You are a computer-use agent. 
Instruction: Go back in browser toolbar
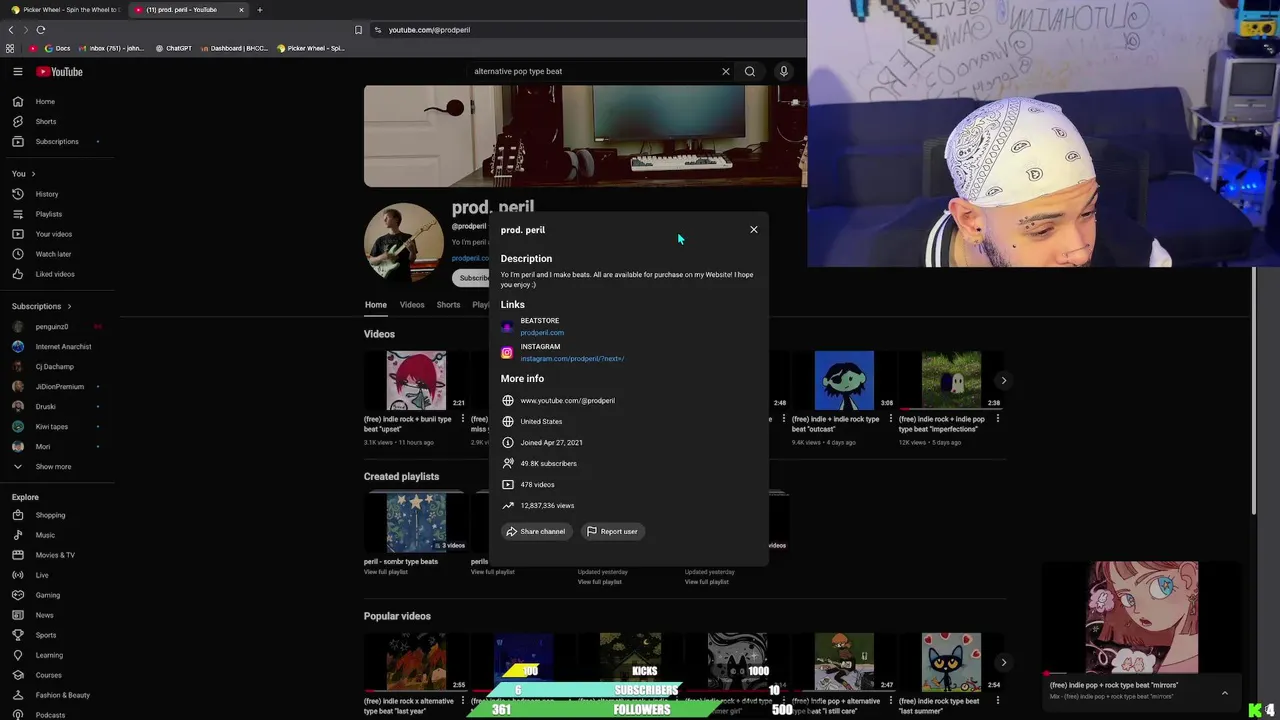[x=11, y=30]
